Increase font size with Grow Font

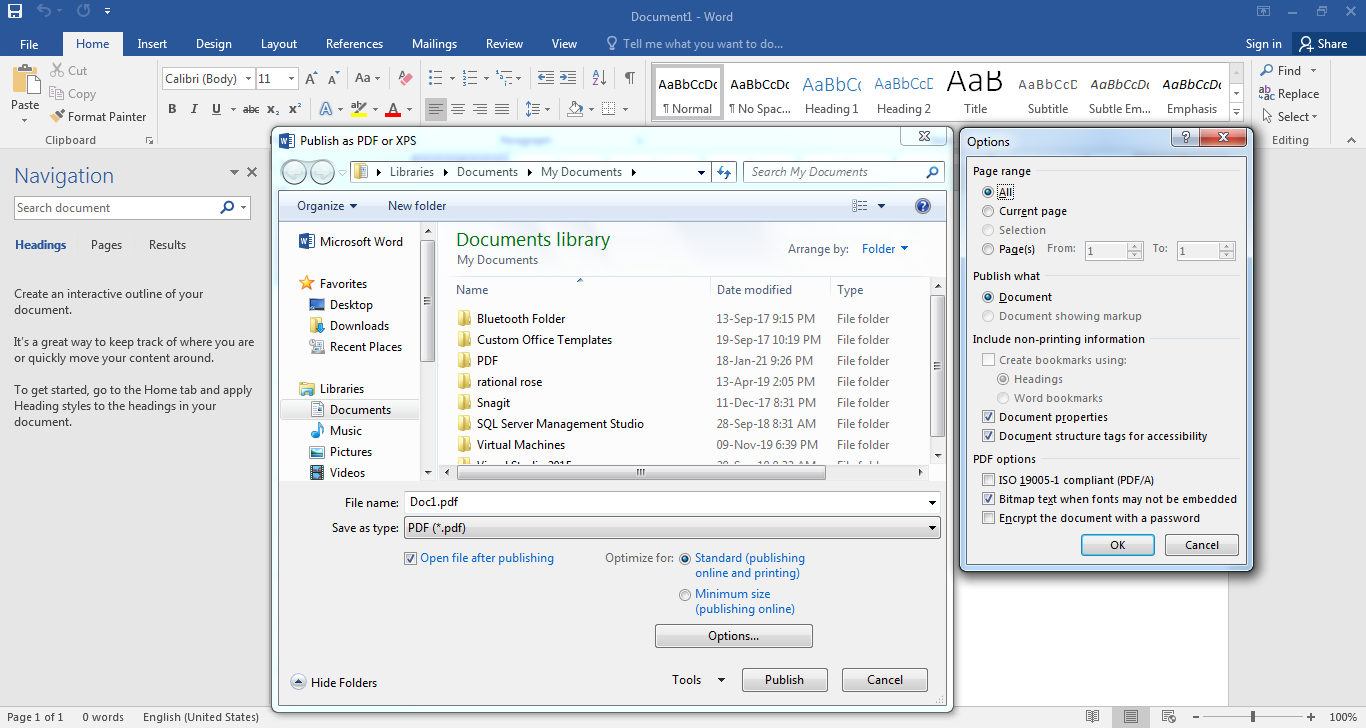(x=311, y=78)
